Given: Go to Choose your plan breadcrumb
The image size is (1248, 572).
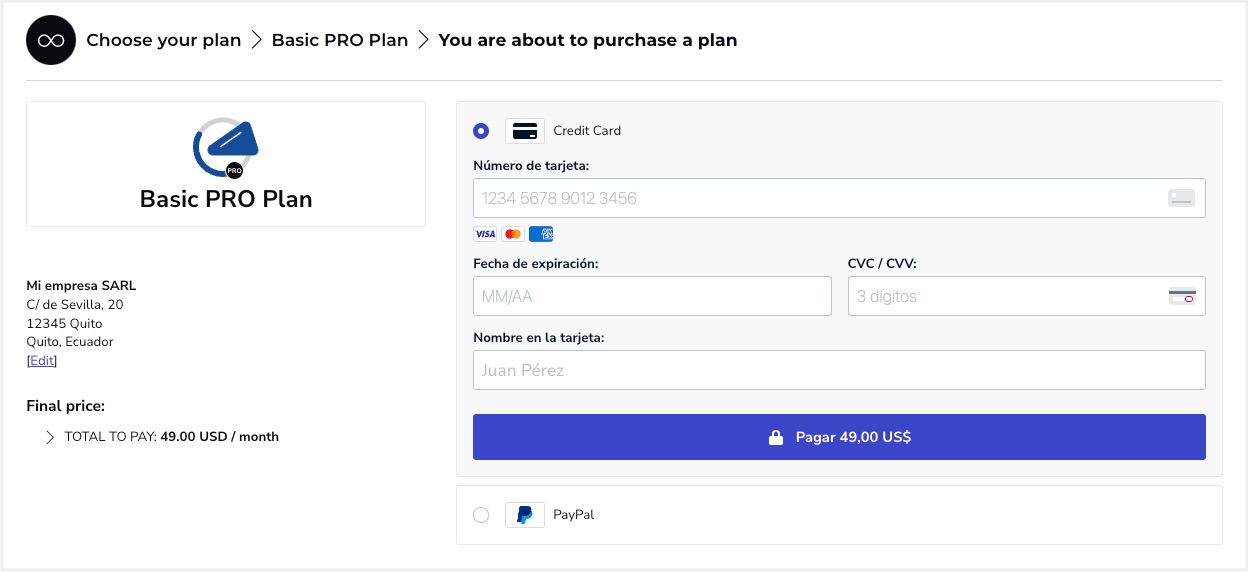Looking at the screenshot, I should pyautogui.click(x=164, y=41).
